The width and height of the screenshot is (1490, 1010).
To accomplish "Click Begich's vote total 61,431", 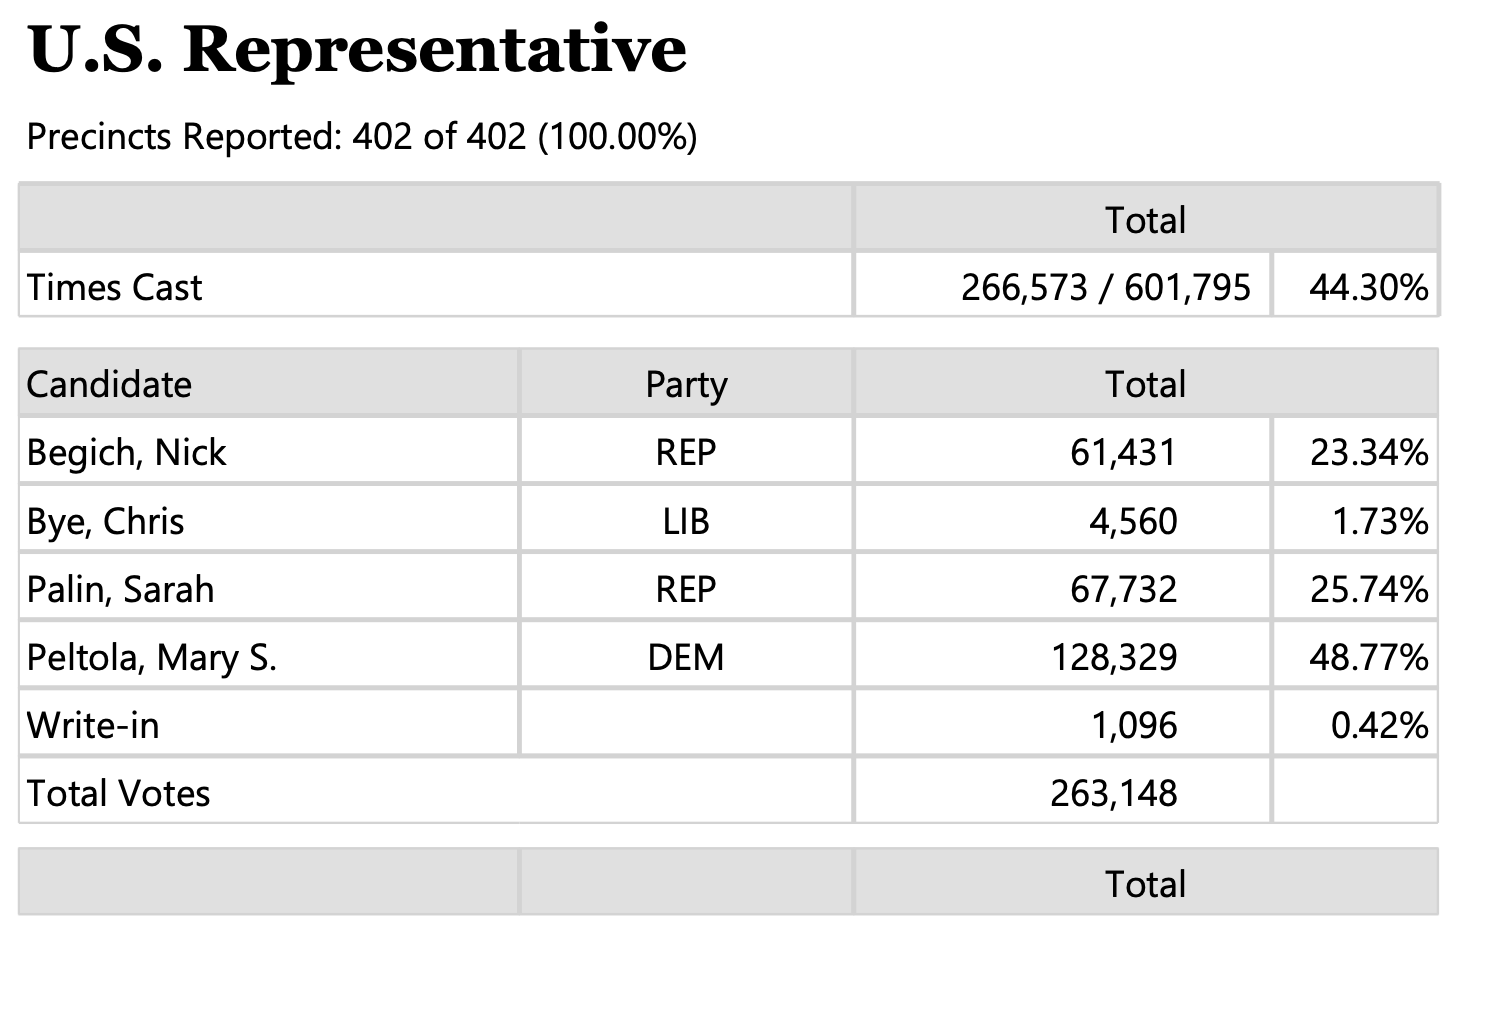I will pos(1123,453).
